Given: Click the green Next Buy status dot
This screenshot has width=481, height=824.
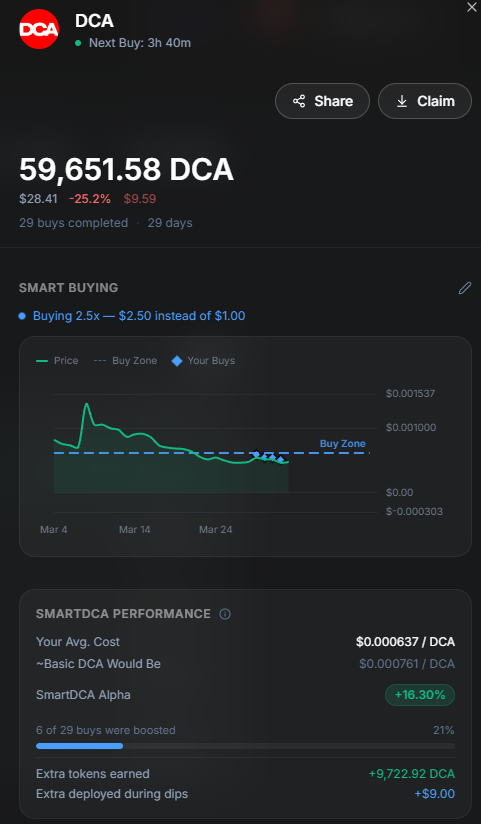Looking at the screenshot, I should pos(78,43).
